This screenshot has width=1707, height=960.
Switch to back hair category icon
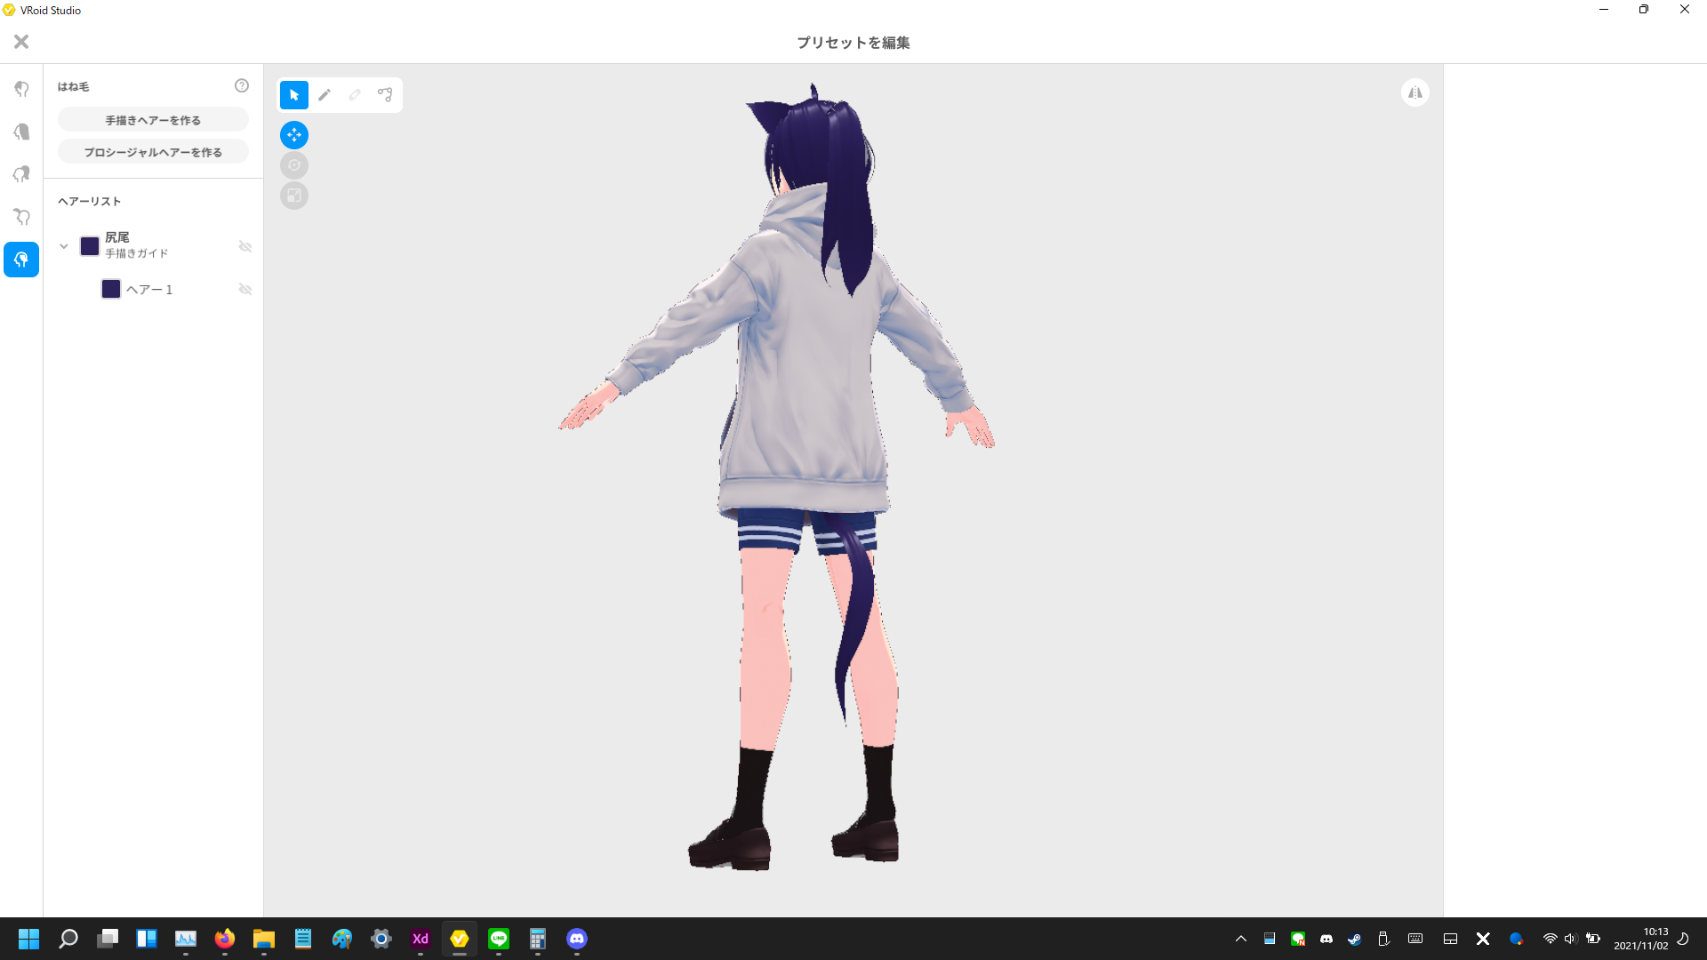coord(21,132)
